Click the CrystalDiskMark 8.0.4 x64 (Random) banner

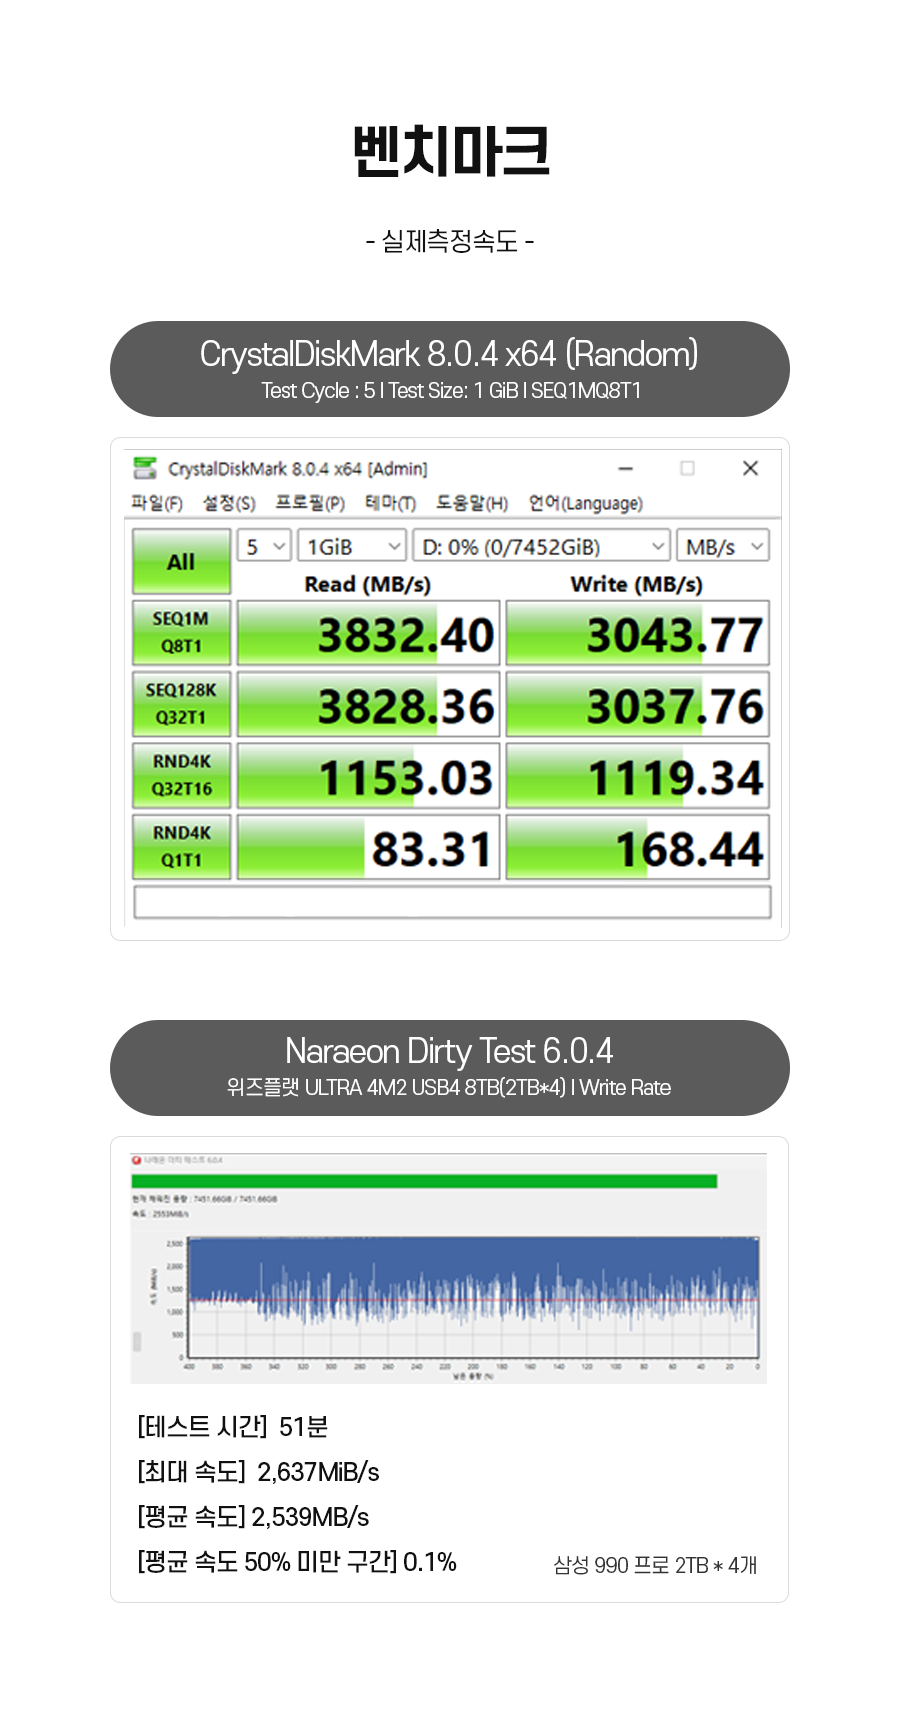(450, 369)
